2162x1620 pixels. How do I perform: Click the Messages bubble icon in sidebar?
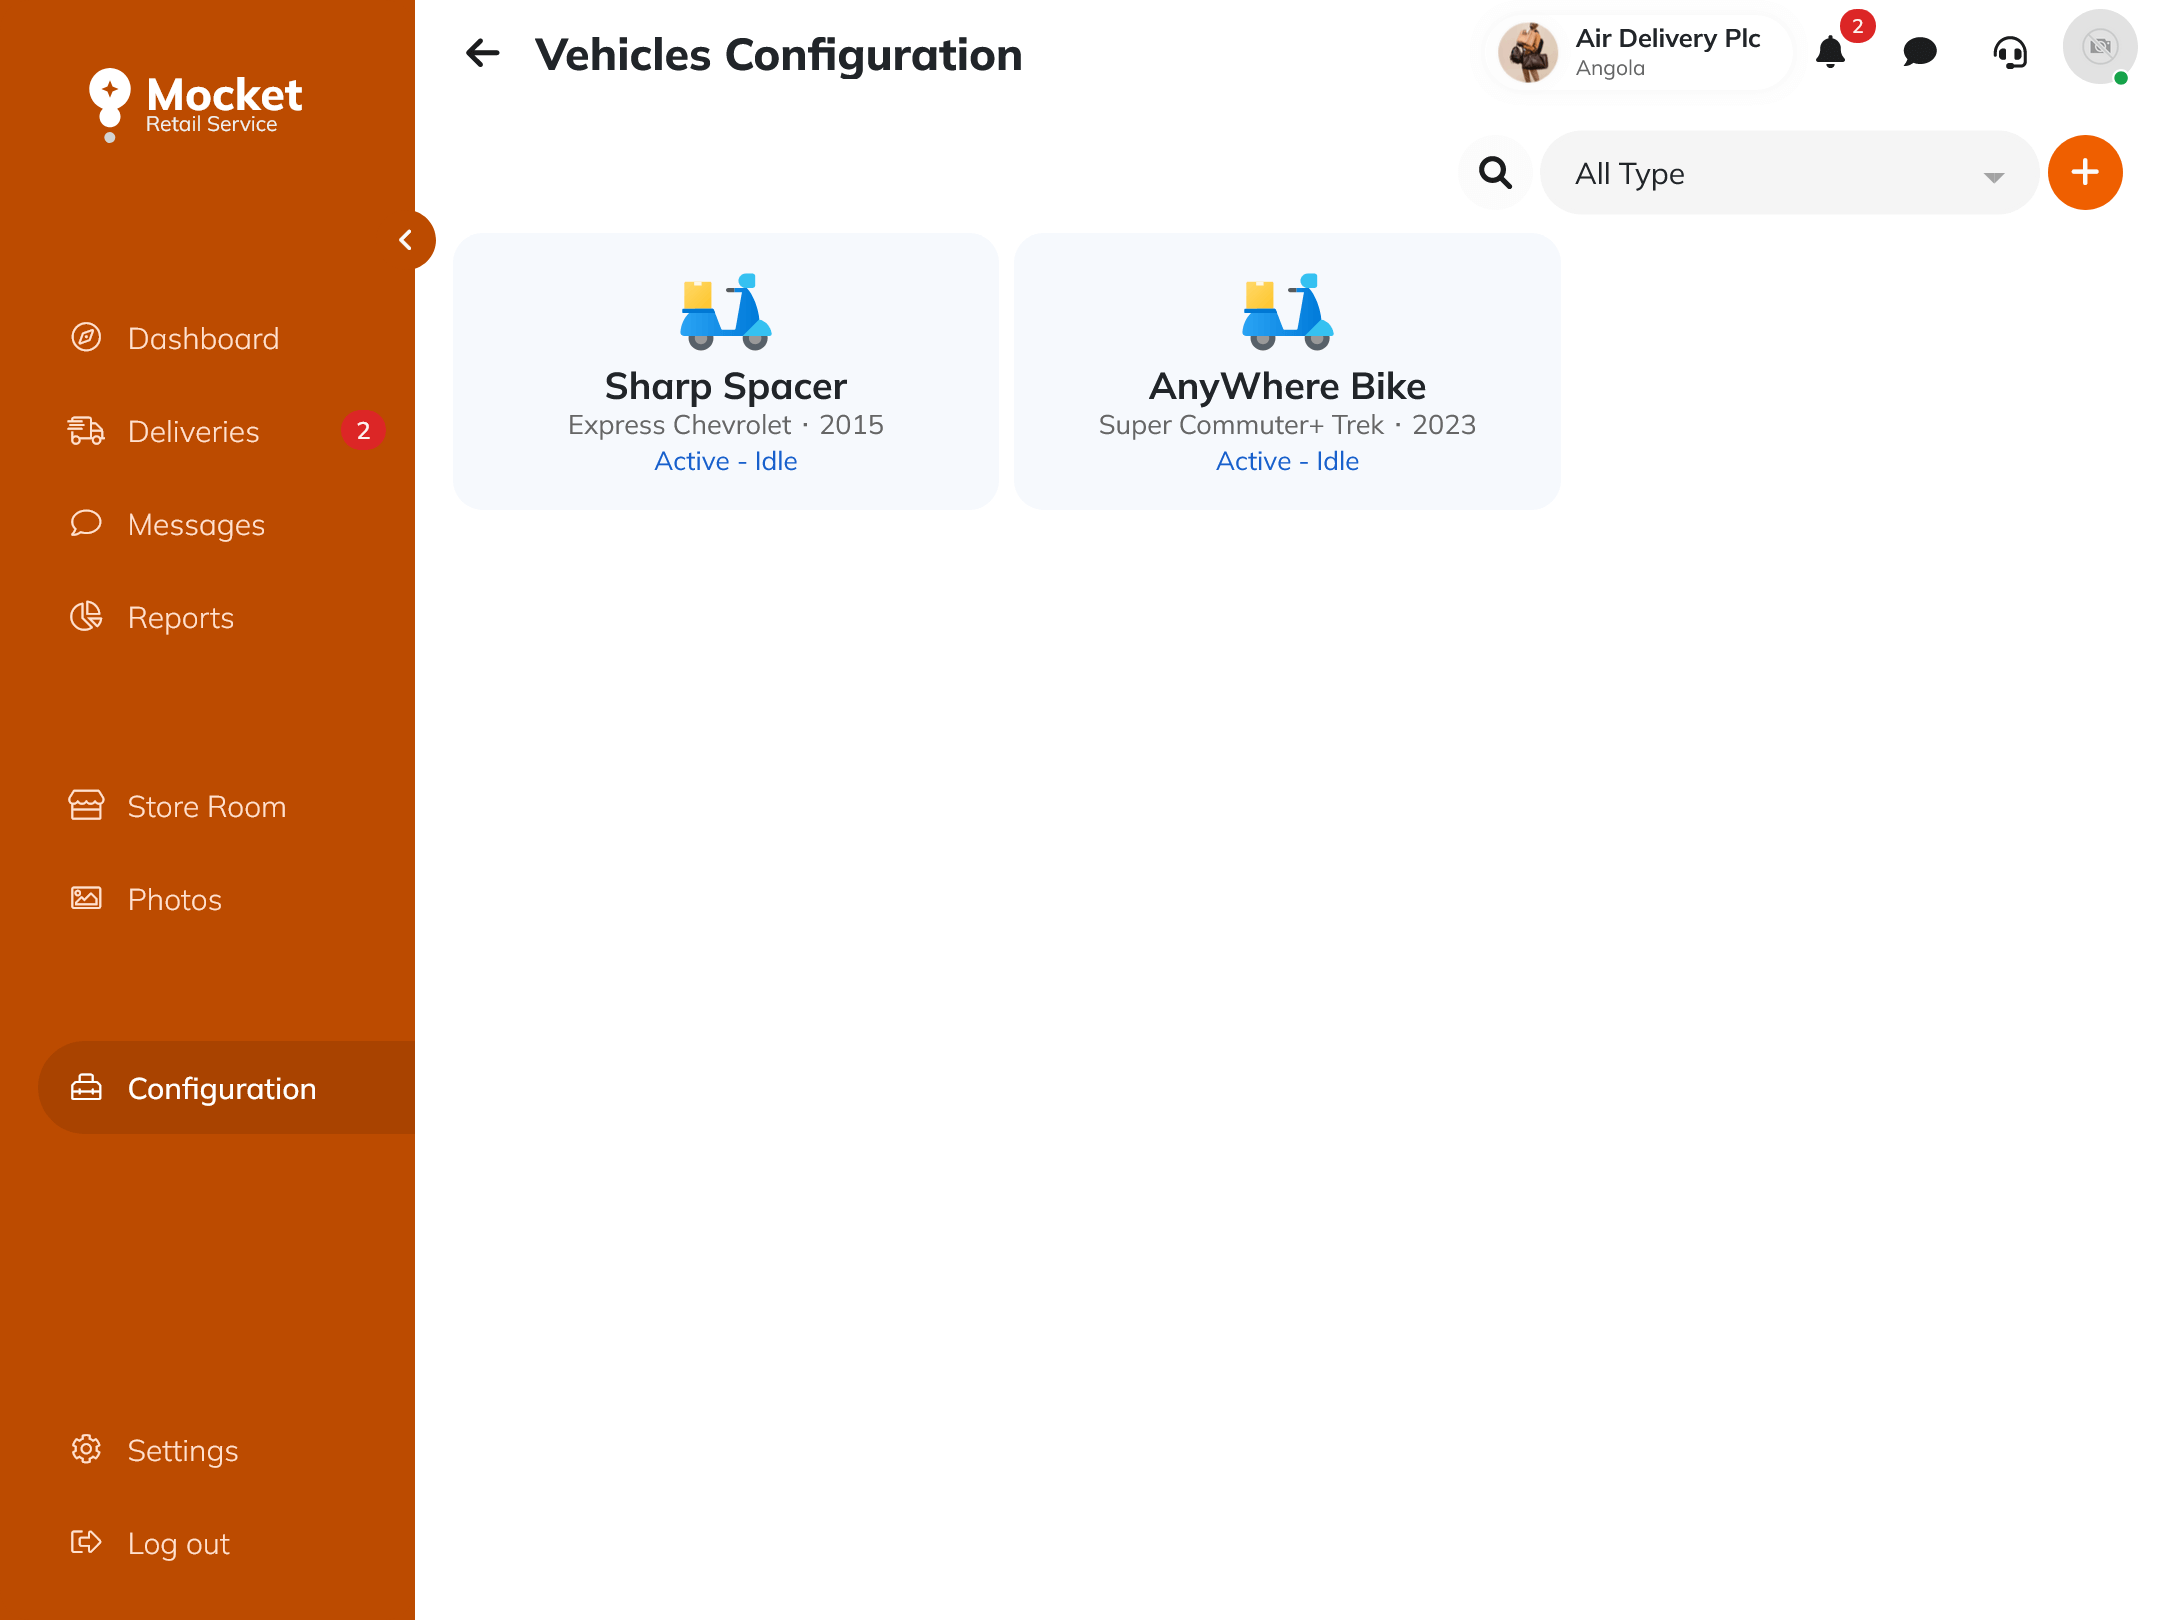point(86,523)
